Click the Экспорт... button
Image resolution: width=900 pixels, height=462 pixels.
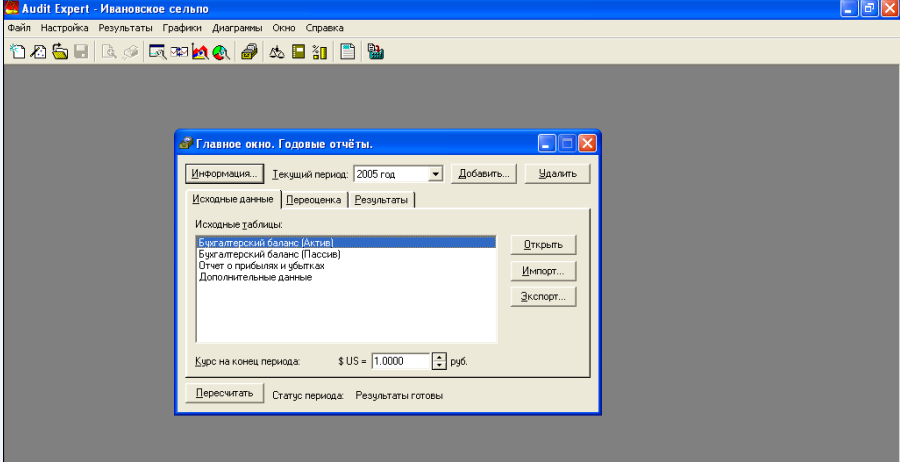click(x=543, y=297)
